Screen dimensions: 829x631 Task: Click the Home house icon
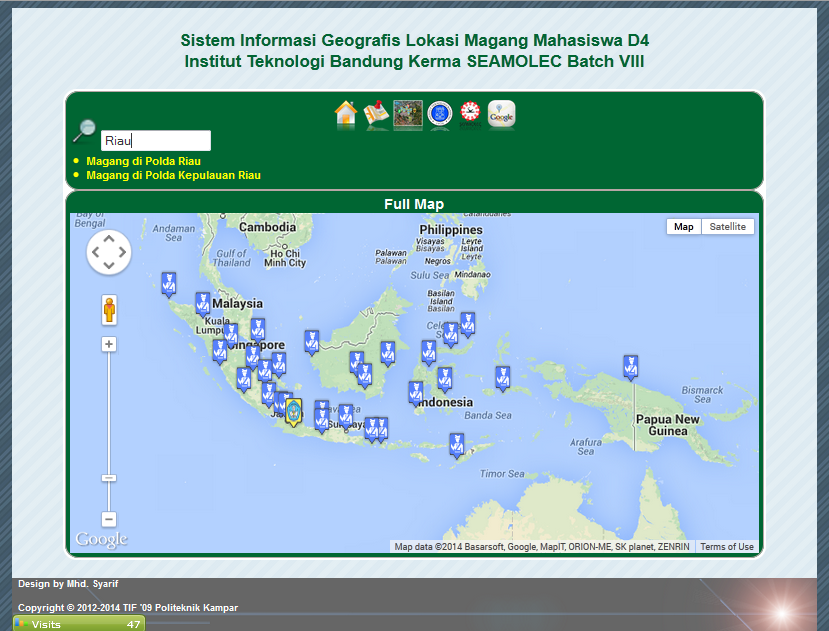click(x=346, y=114)
